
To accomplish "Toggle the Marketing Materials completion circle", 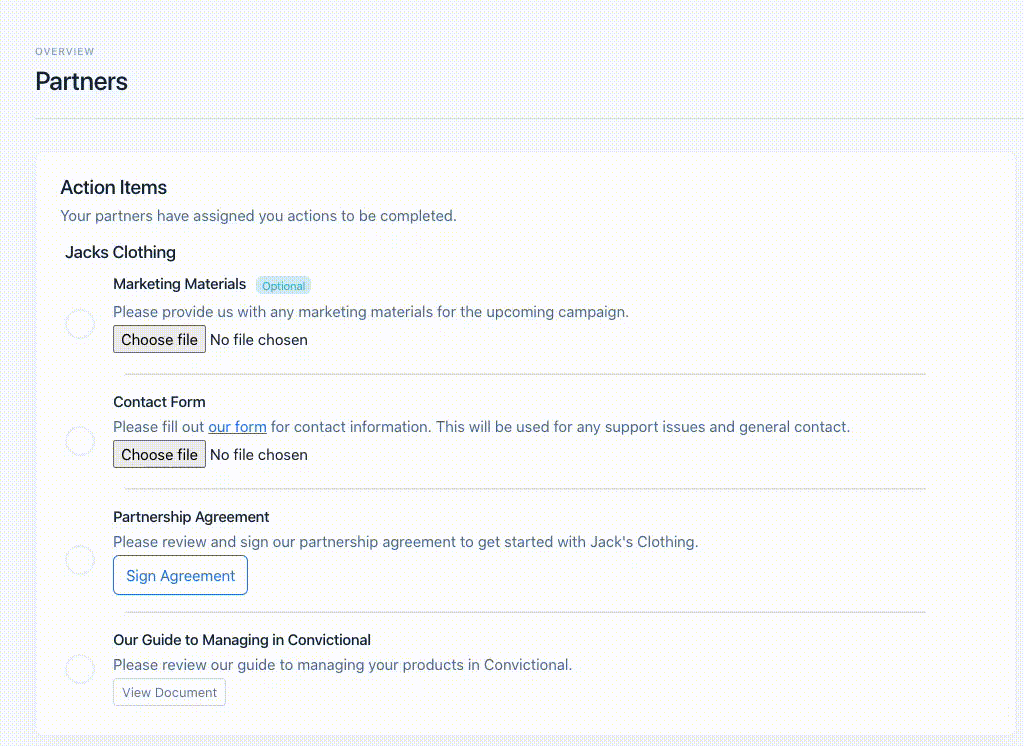I will [x=80, y=323].
